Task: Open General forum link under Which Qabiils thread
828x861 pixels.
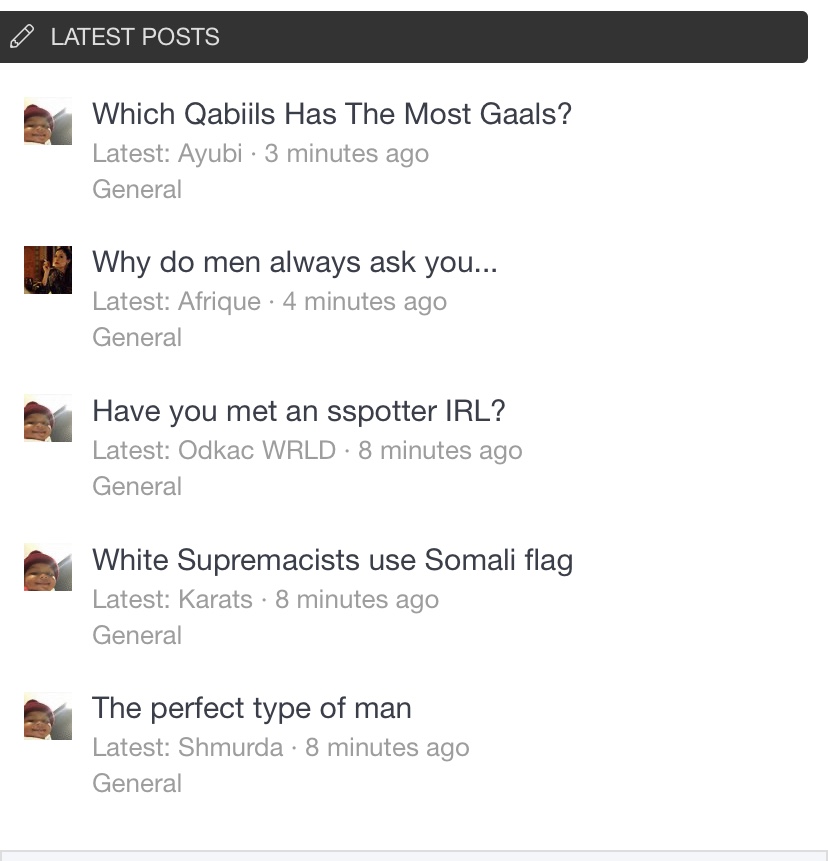Action: click(x=137, y=189)
